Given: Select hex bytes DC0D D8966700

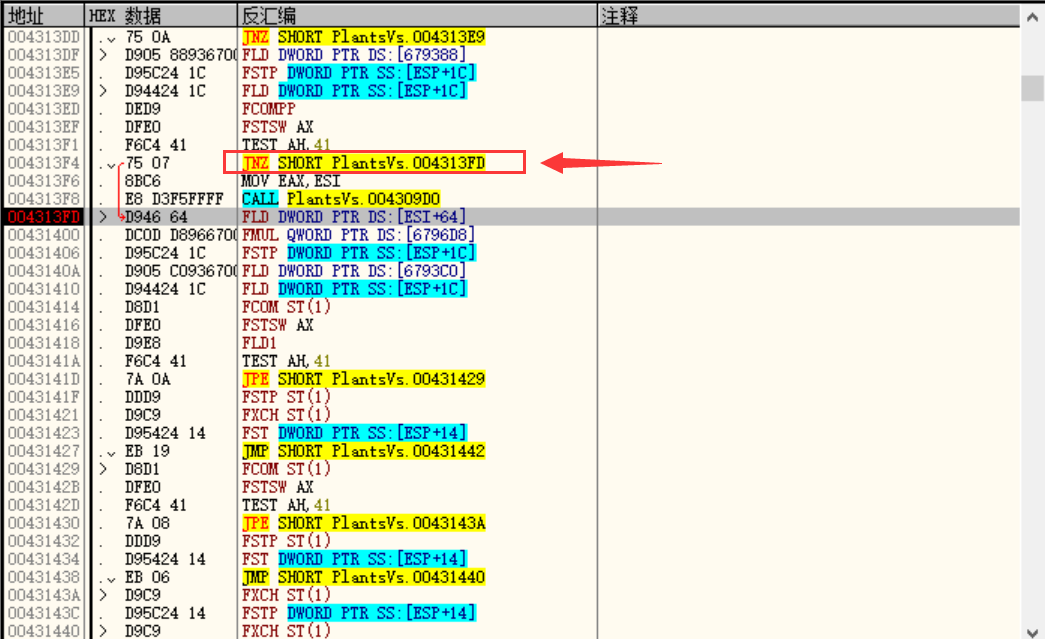Looking at the screenshot, I should click(x=181, y=235).
